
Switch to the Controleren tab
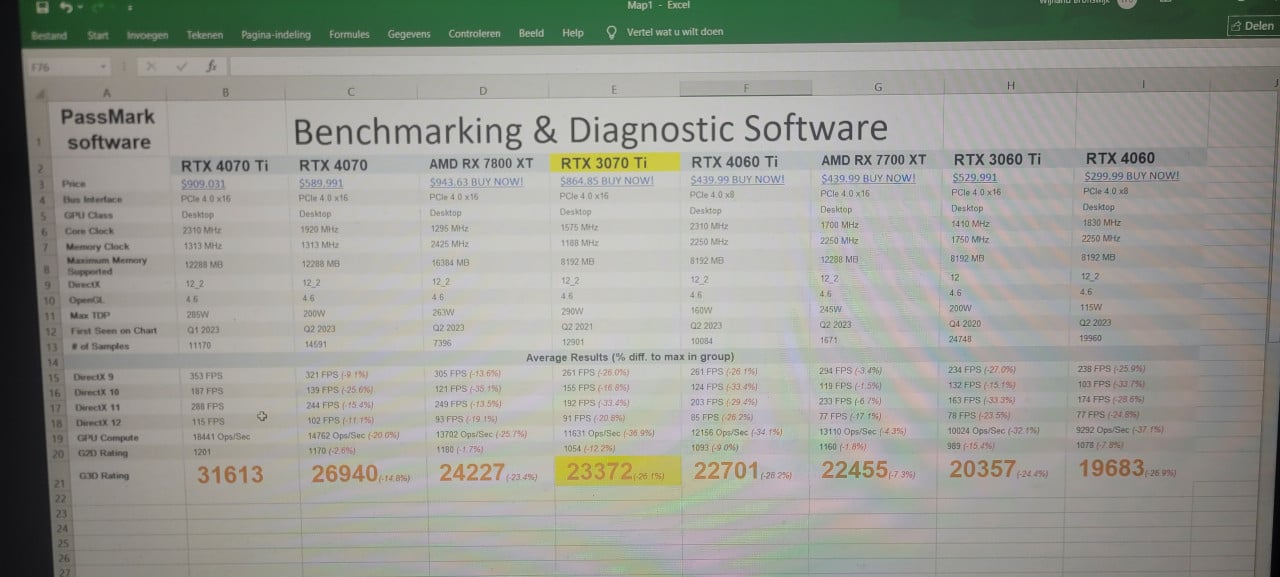click(x=474, y=33)
